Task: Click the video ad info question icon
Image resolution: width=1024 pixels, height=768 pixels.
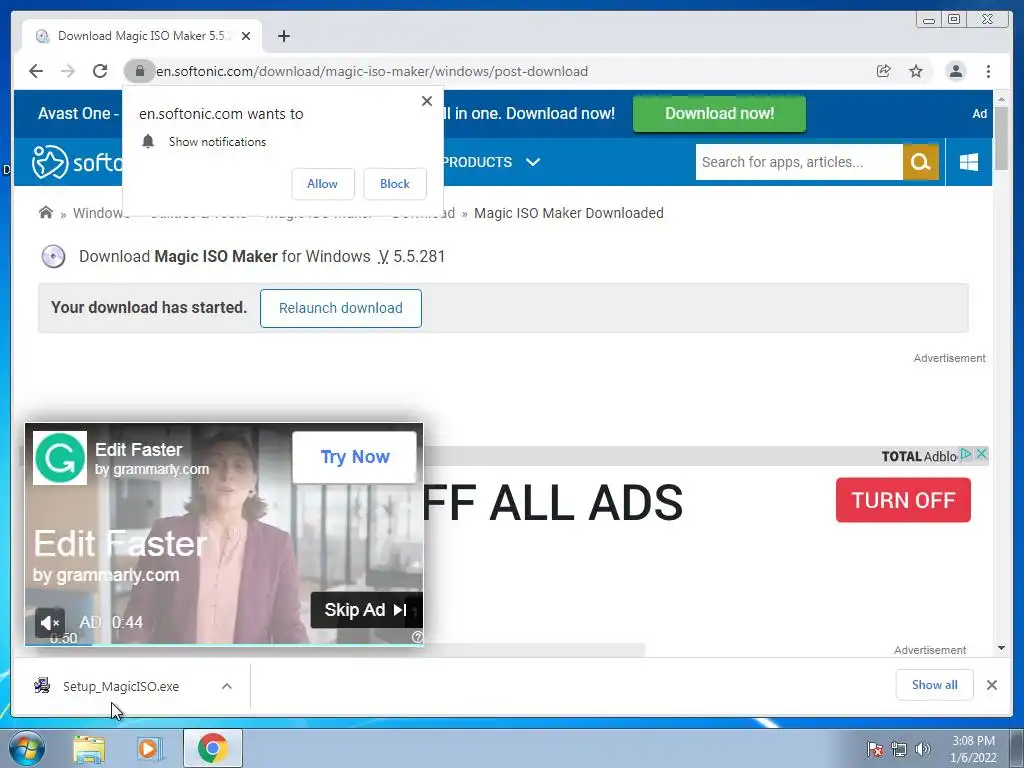Action: 417,637
